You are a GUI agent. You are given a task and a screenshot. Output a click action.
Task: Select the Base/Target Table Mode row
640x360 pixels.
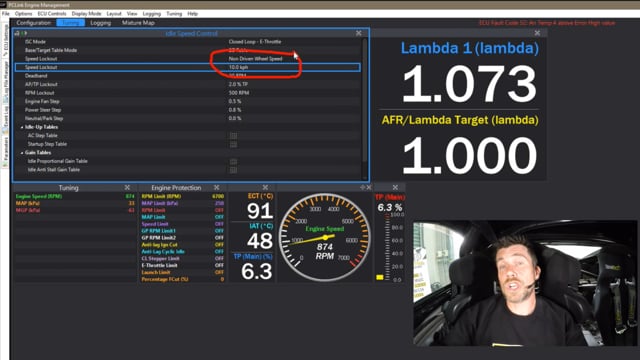point(188,50)
